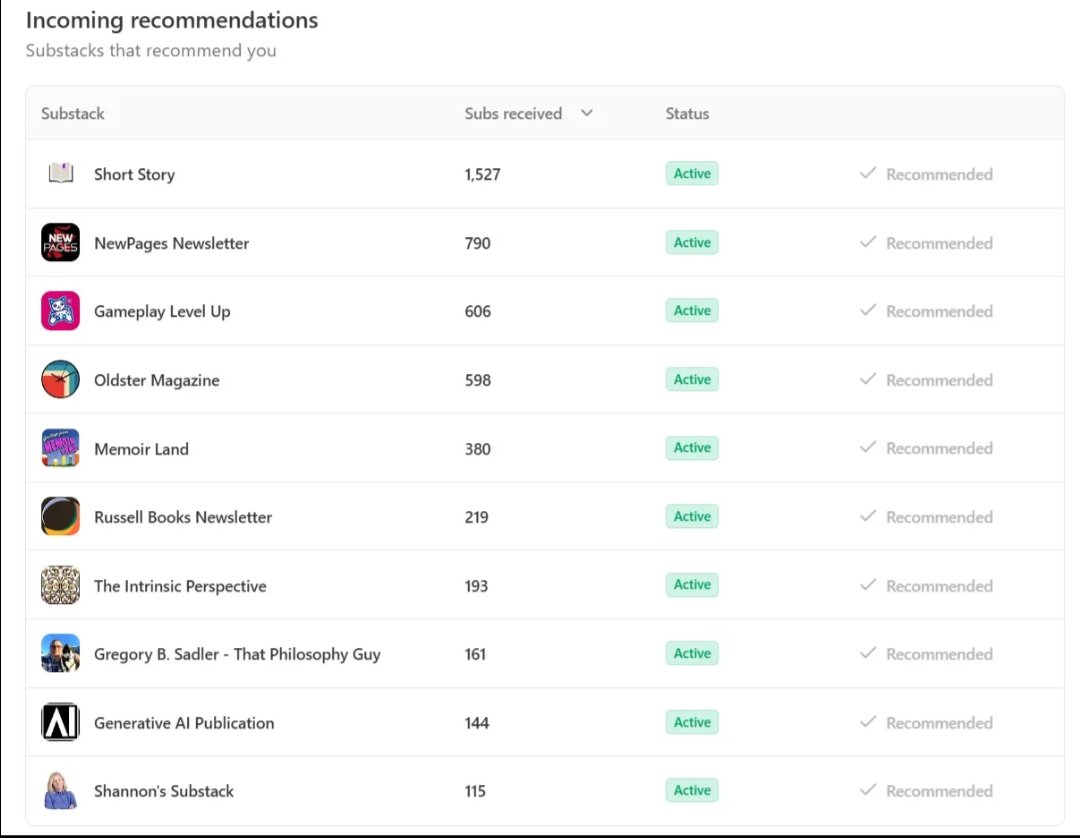Open the Shannon's Substack name

pyautogui.click(x=164, y=791)
